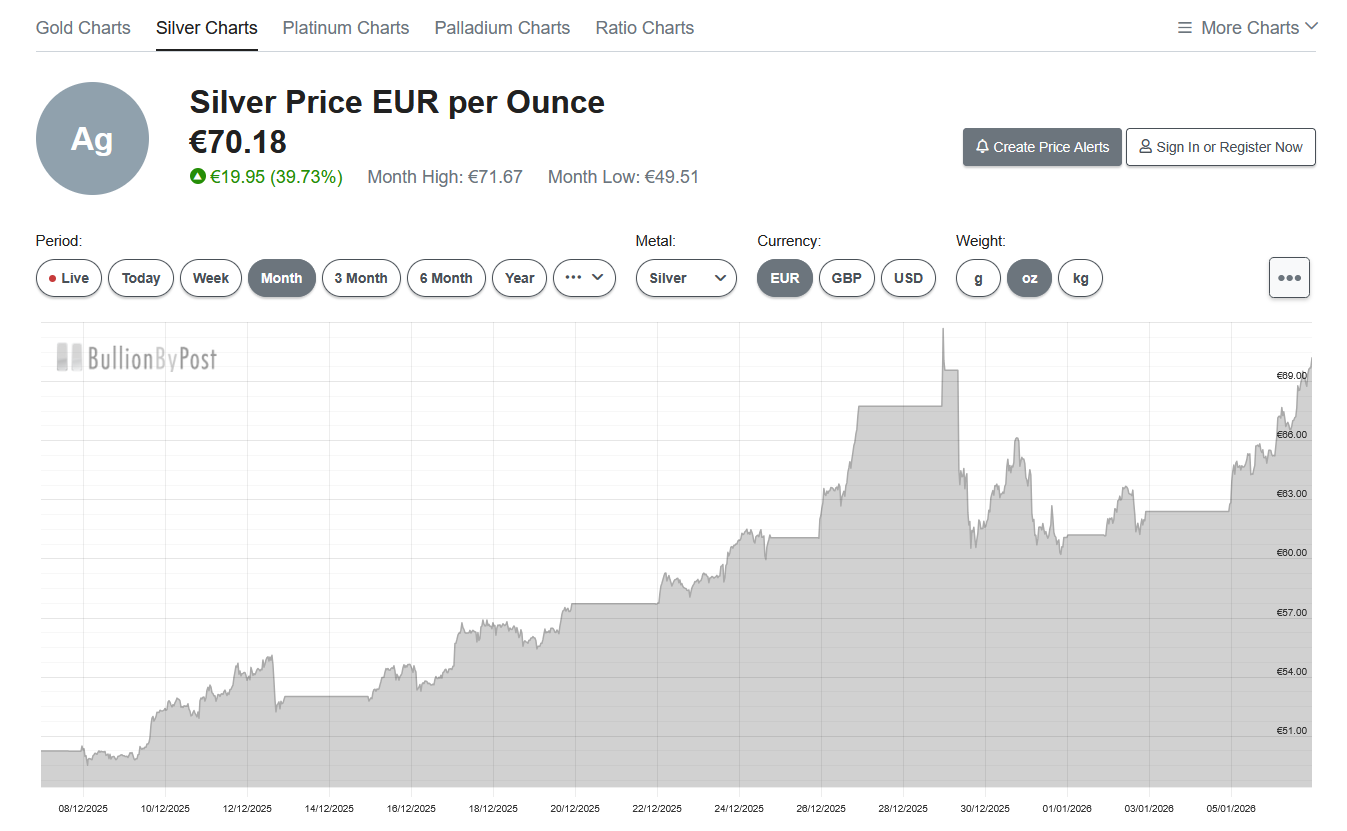Click the 28/12/2025 date axis label

pyautogui.click(x=903, y=808)
